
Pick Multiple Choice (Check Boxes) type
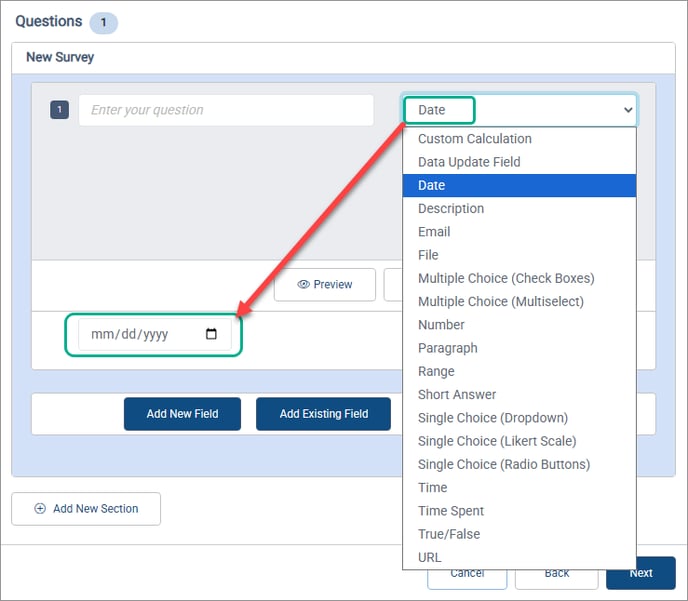coord(505,278)
